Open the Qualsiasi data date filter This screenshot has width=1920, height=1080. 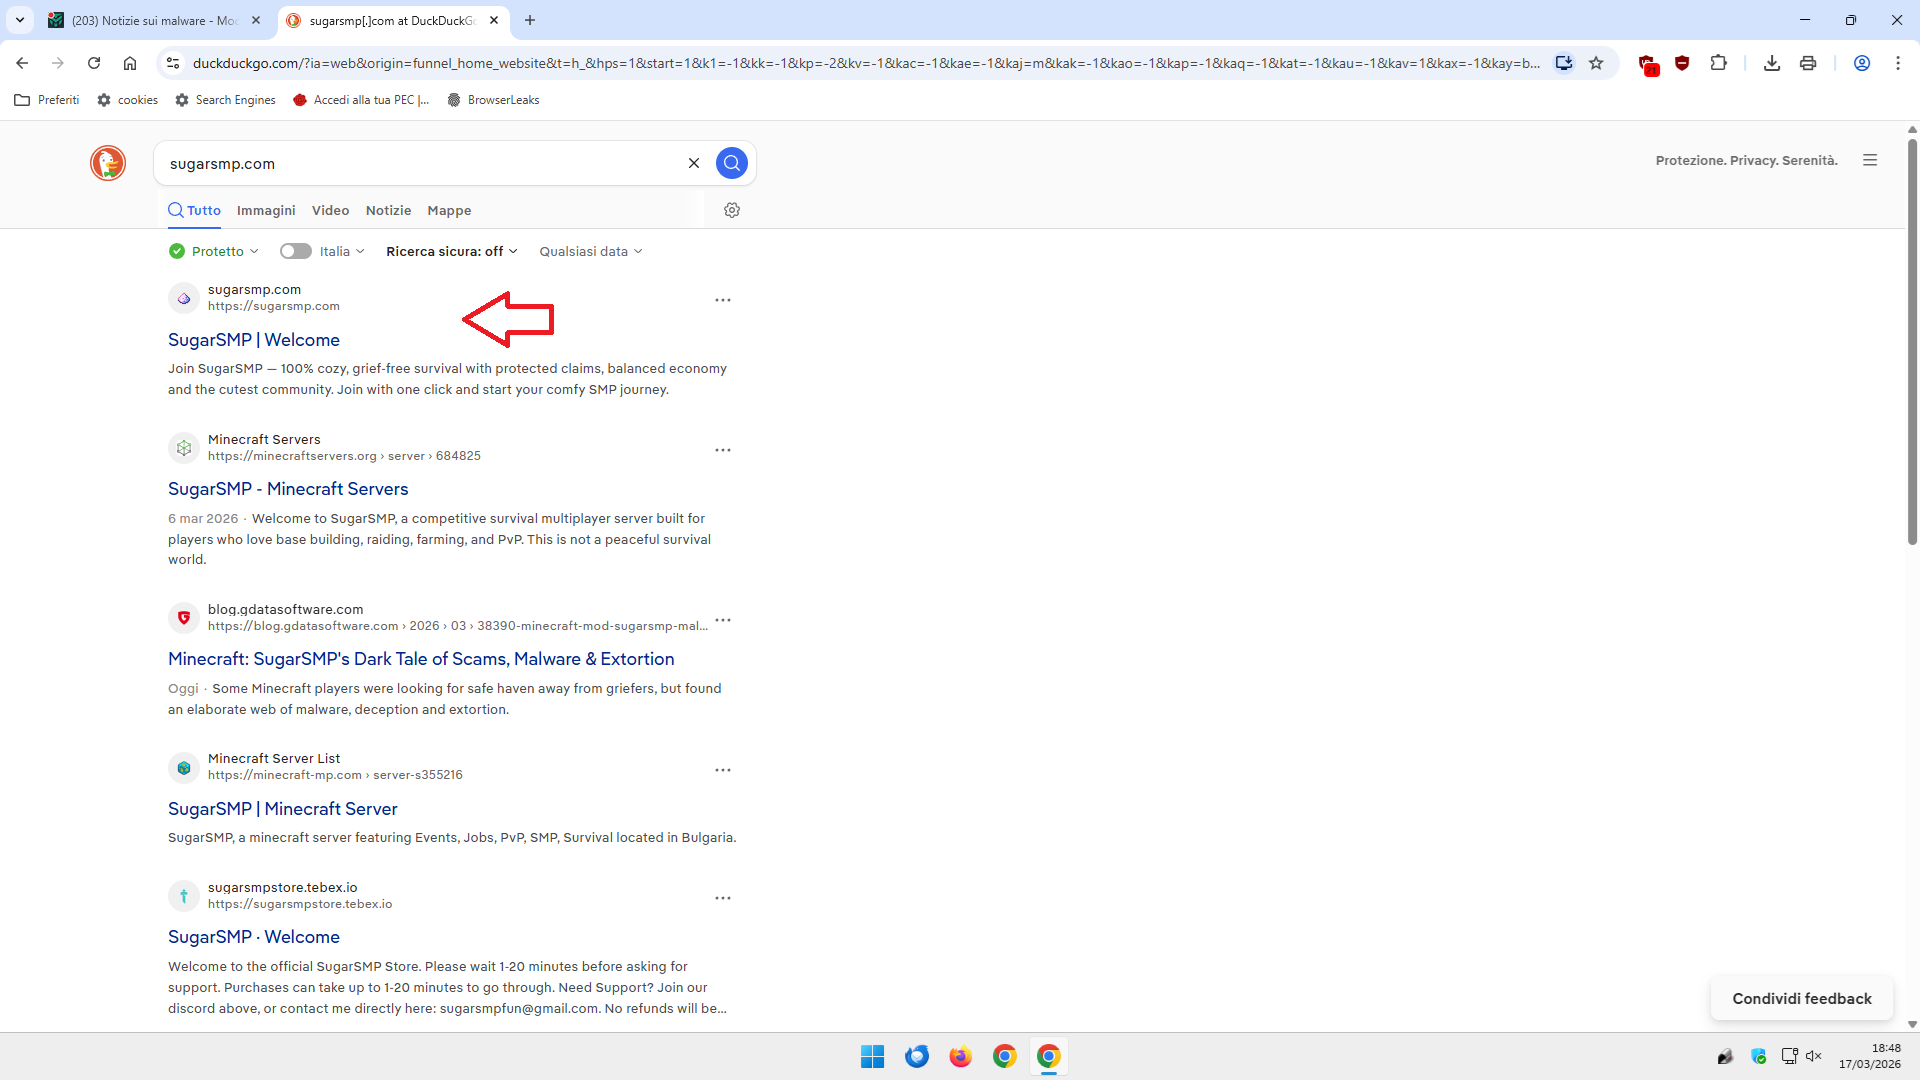click(x=591, y=251)
